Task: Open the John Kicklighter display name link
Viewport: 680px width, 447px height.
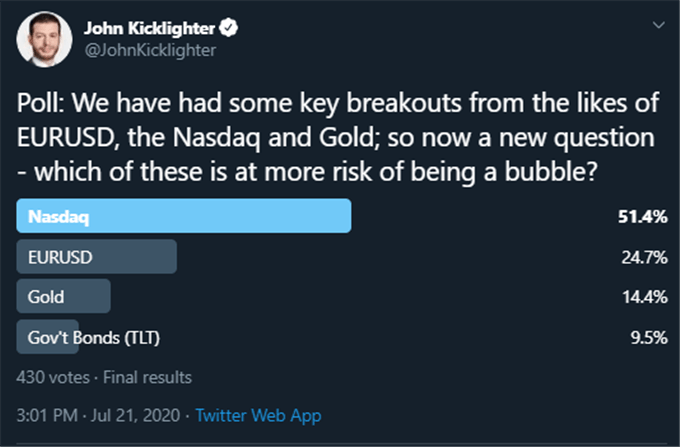Action: (150, 28)
